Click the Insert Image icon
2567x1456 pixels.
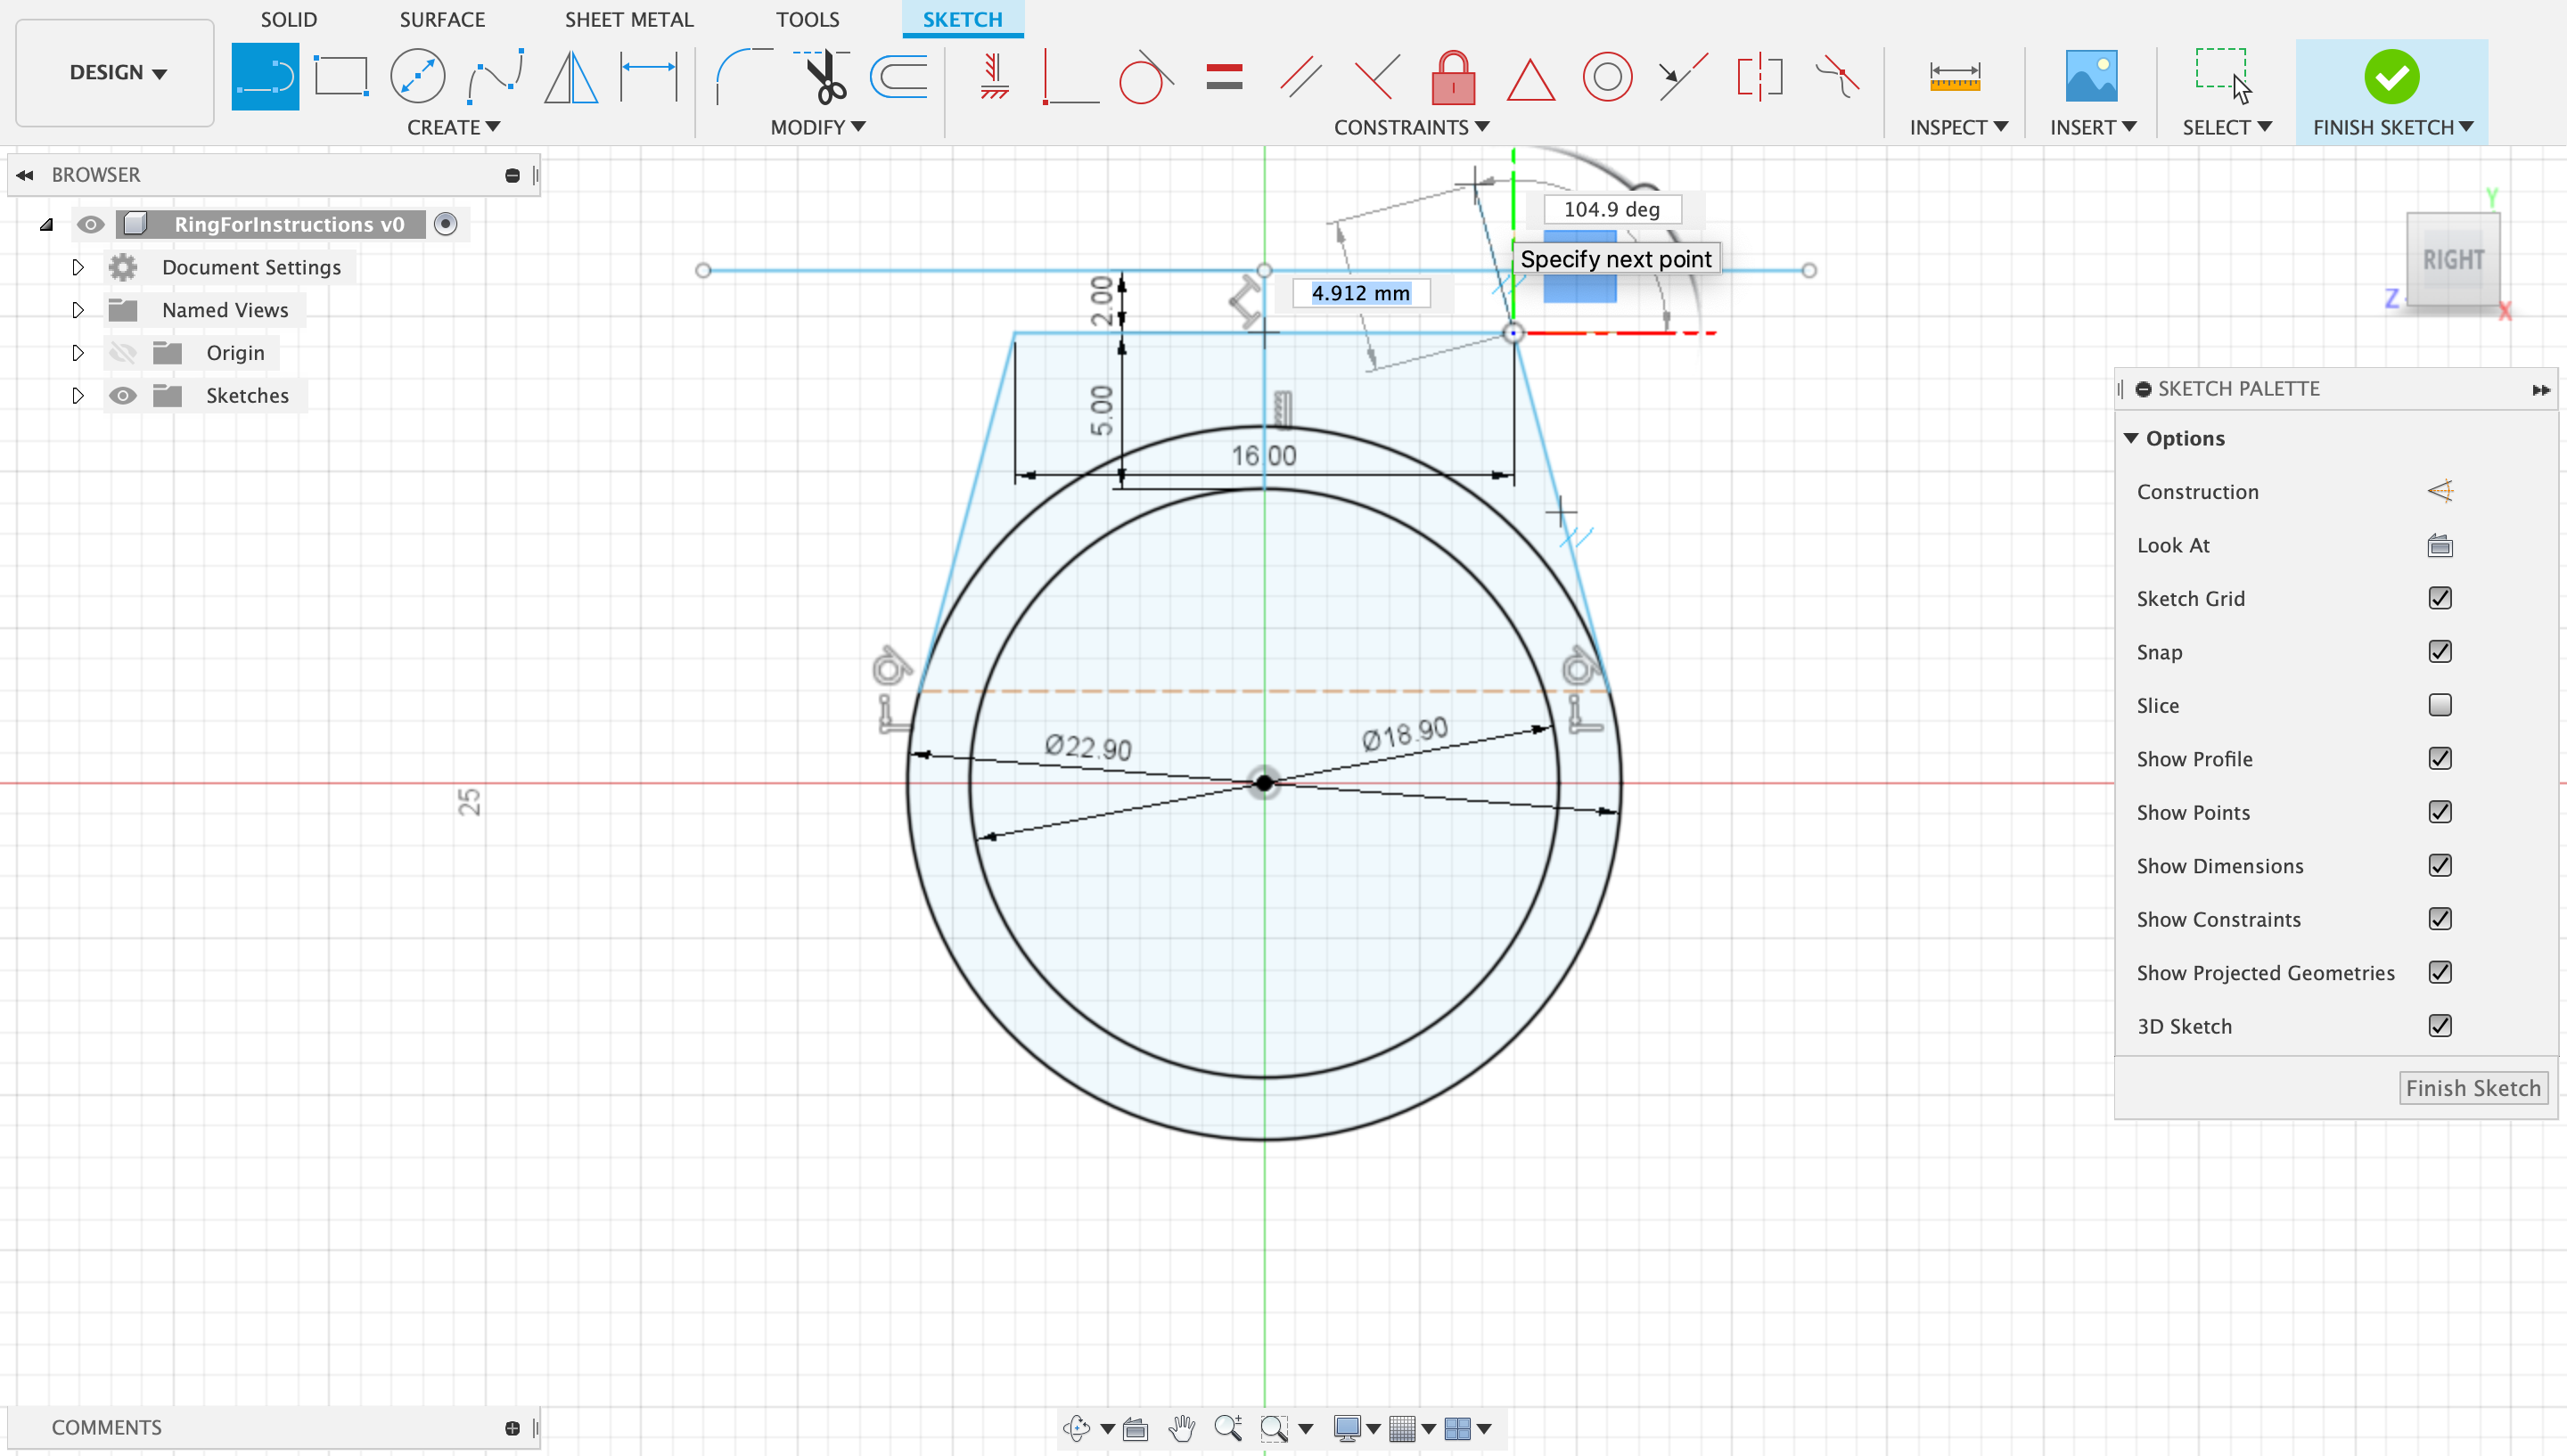(2091, 76)
